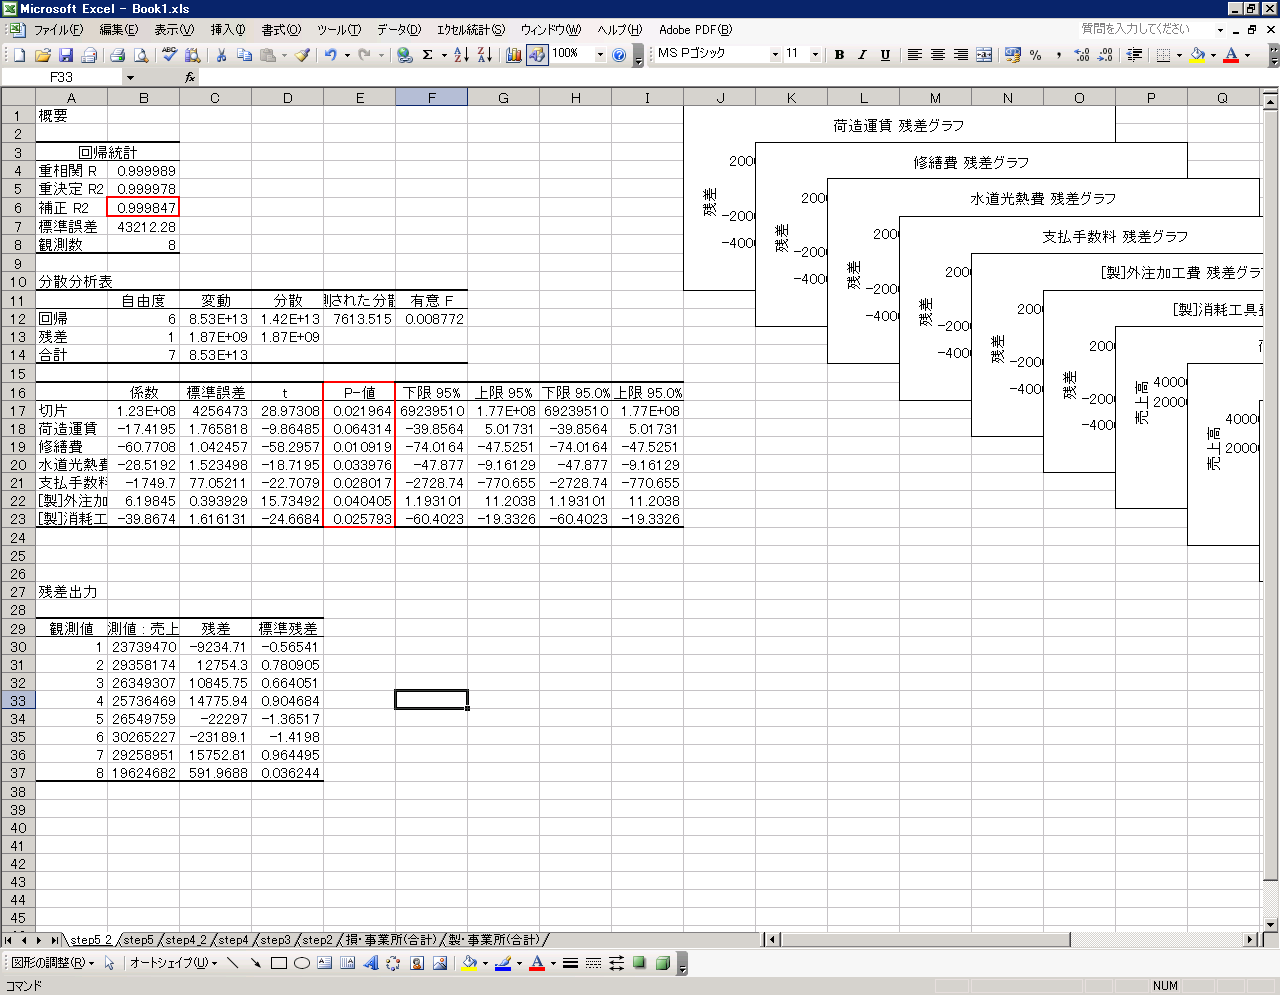Viewport: 1280px width, 996px height.
Task: Click the Format Painter brush icon
Action: tap(302, 55)
